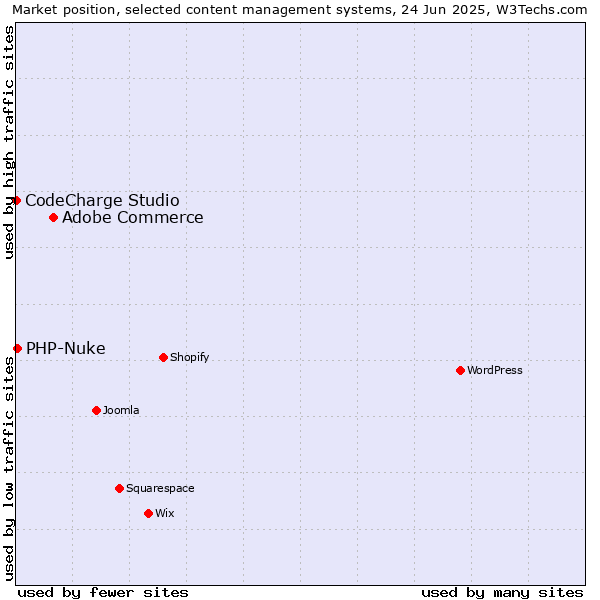Select the 'Shopify' label text
This screenshot has width=600, height=600.
click(189, 357)
